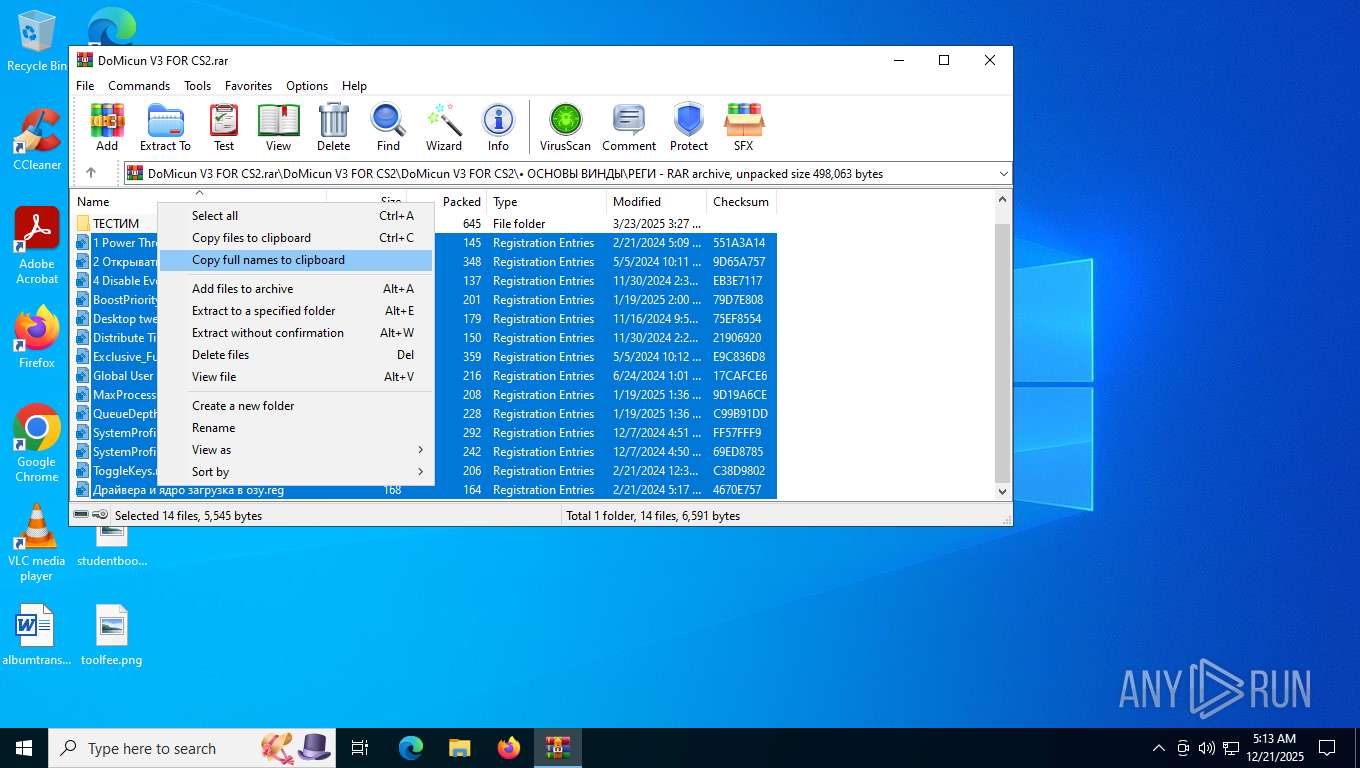
Task: Choose View file in context menu
Action: click(x=296, y=377)
